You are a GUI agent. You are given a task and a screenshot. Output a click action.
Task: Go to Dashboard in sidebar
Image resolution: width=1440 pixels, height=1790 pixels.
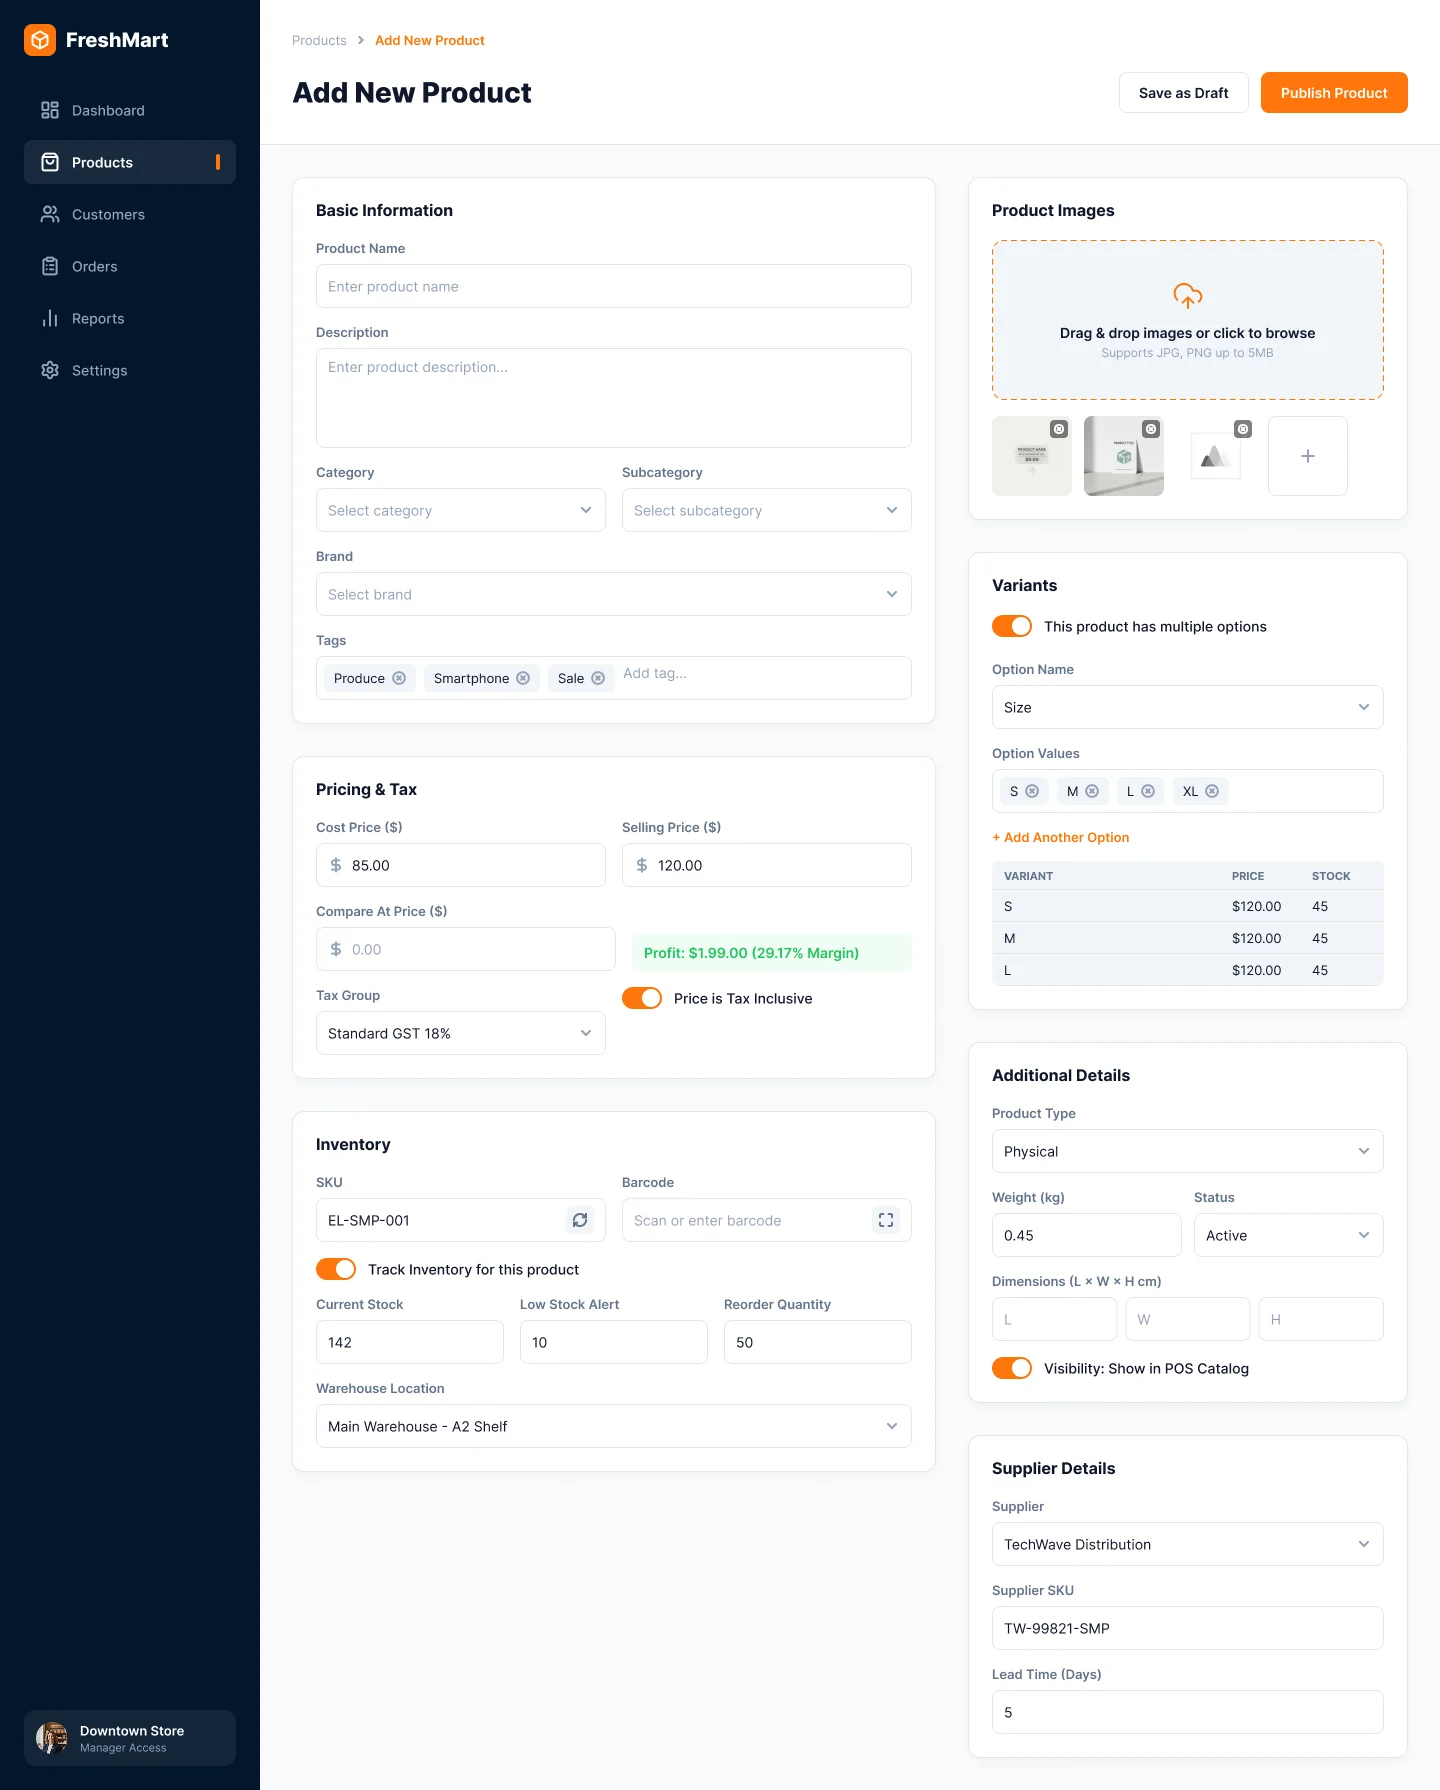click(130, 110)
